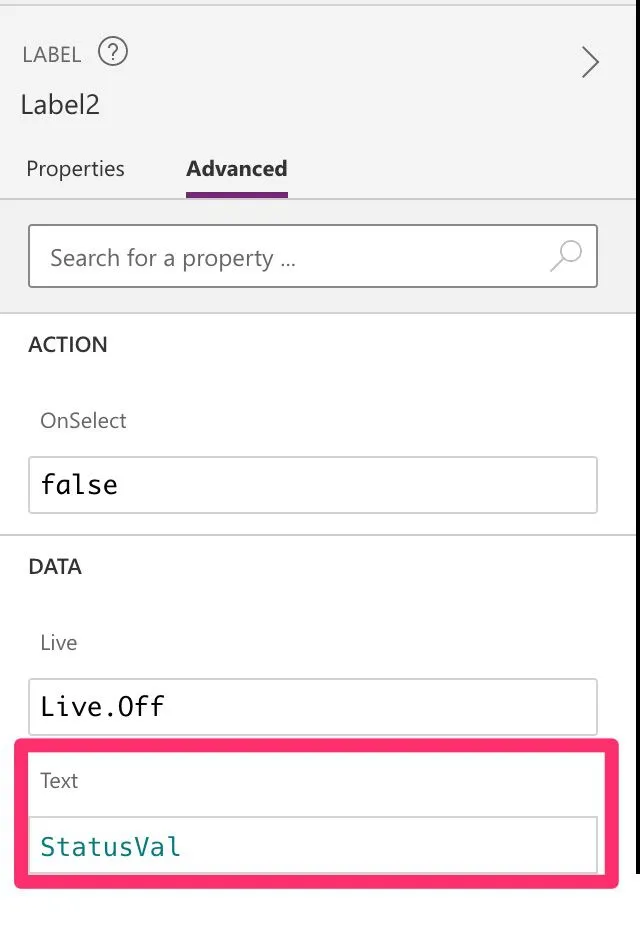
Task: Collapse the pane using the chevron arrow
Action: click(591, 63)
